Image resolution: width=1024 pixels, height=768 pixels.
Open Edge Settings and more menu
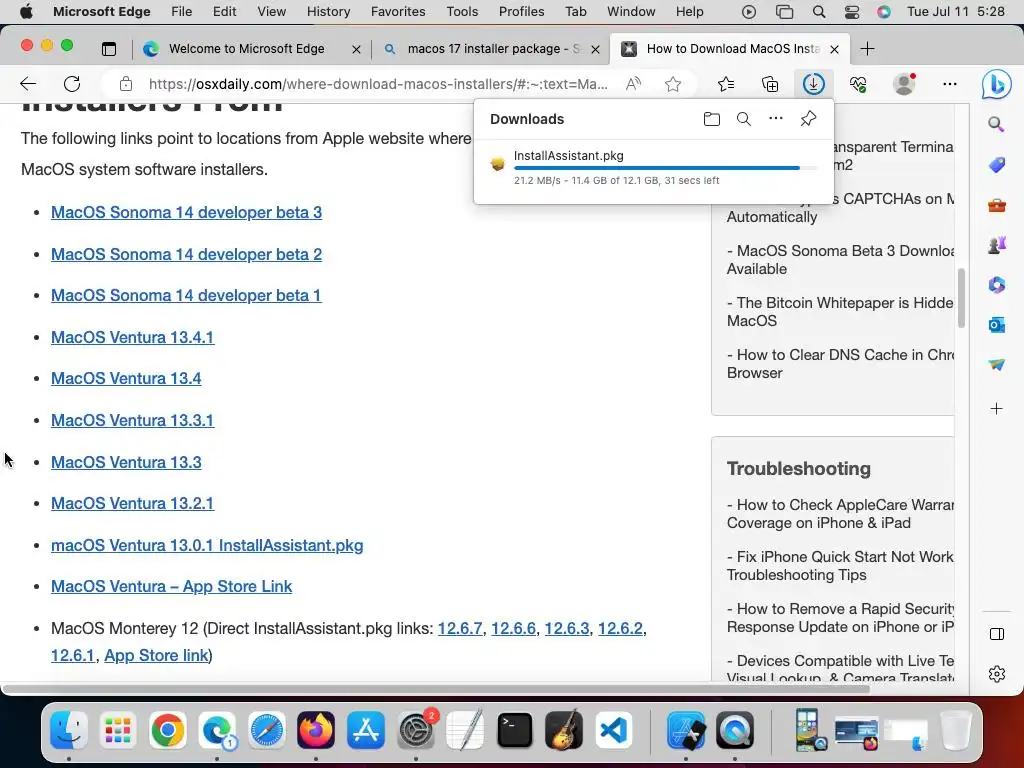(950, 84)
